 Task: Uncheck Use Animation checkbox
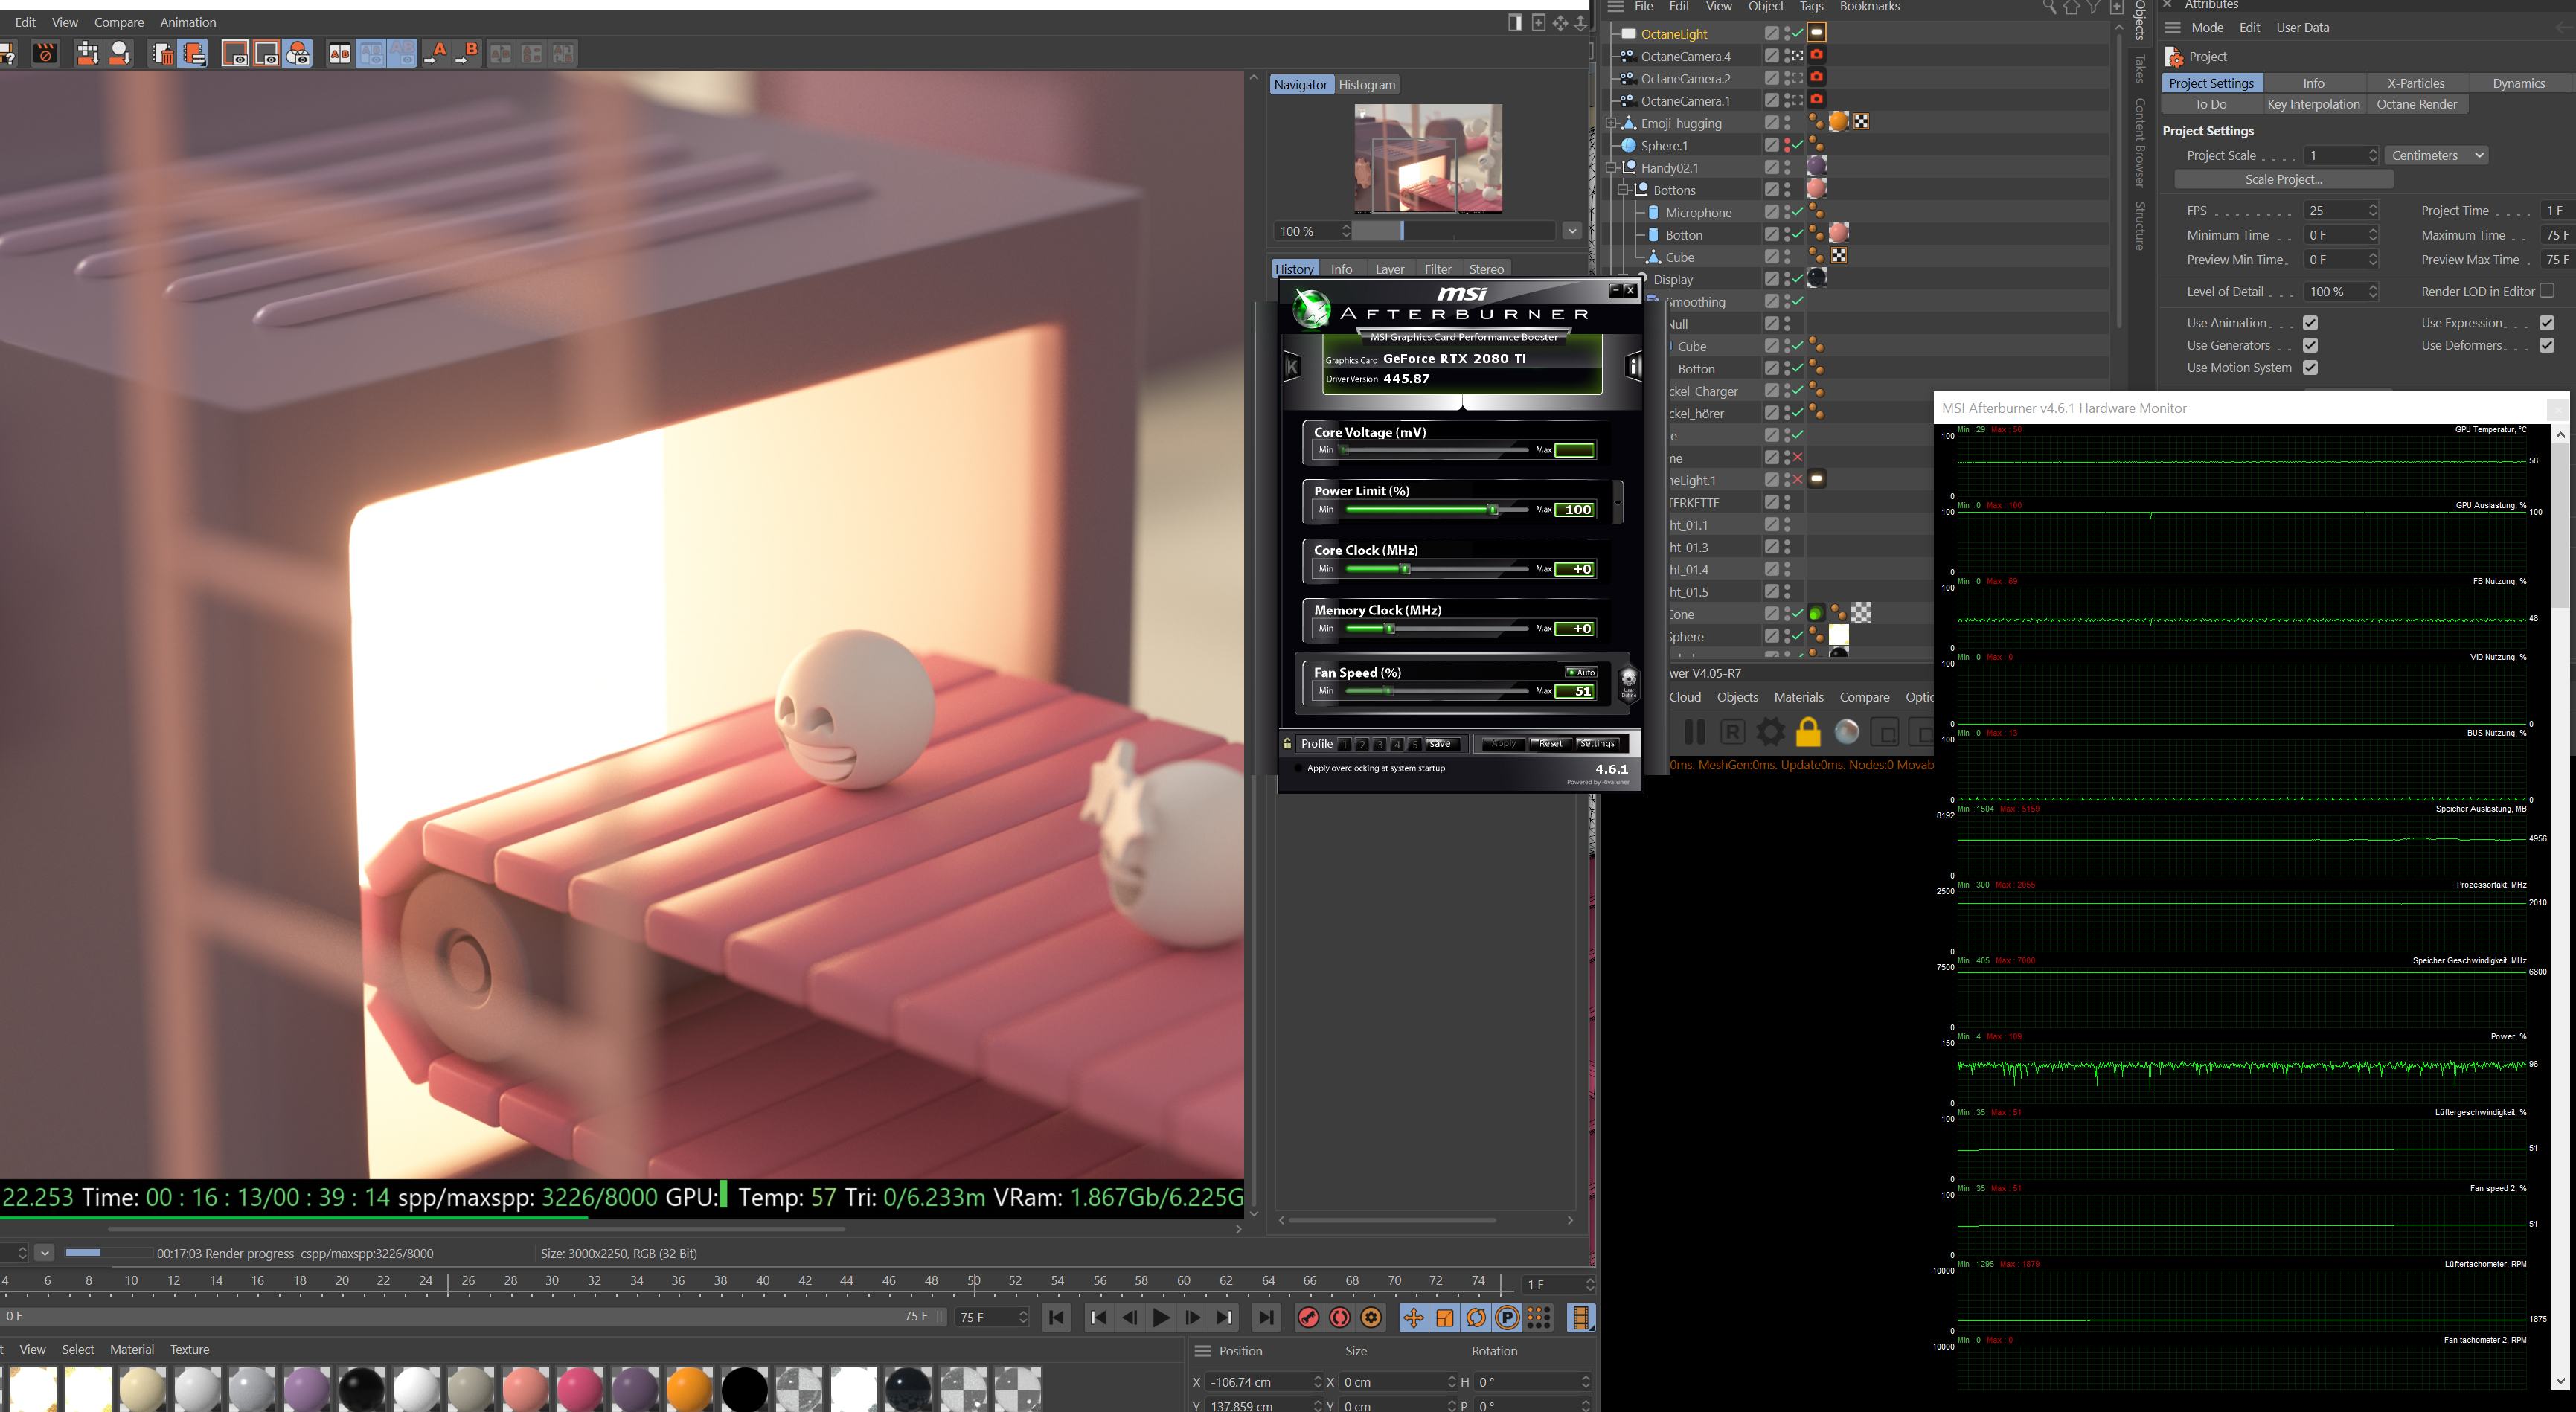tap(2310, 323)
